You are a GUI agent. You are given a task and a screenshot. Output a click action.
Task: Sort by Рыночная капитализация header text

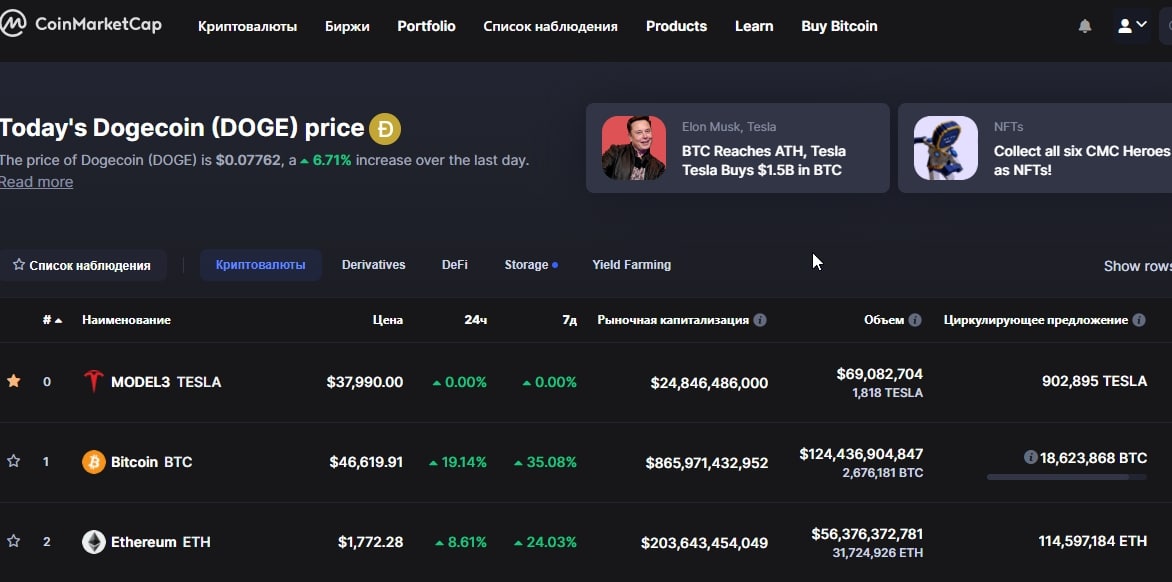click(x=673, y=320)
